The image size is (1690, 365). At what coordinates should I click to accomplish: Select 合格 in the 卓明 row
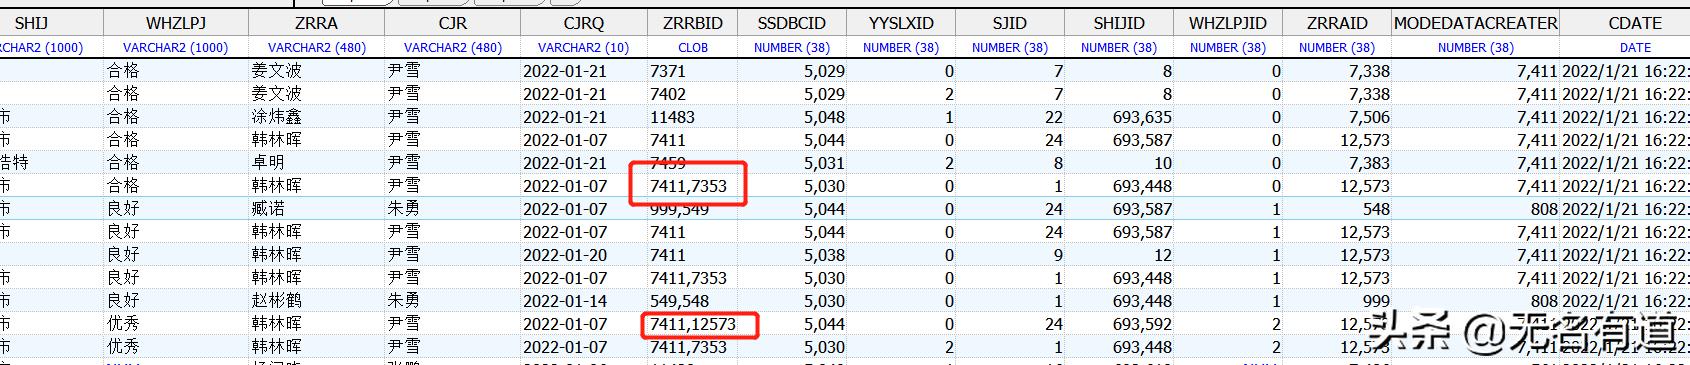click(124, 163)
